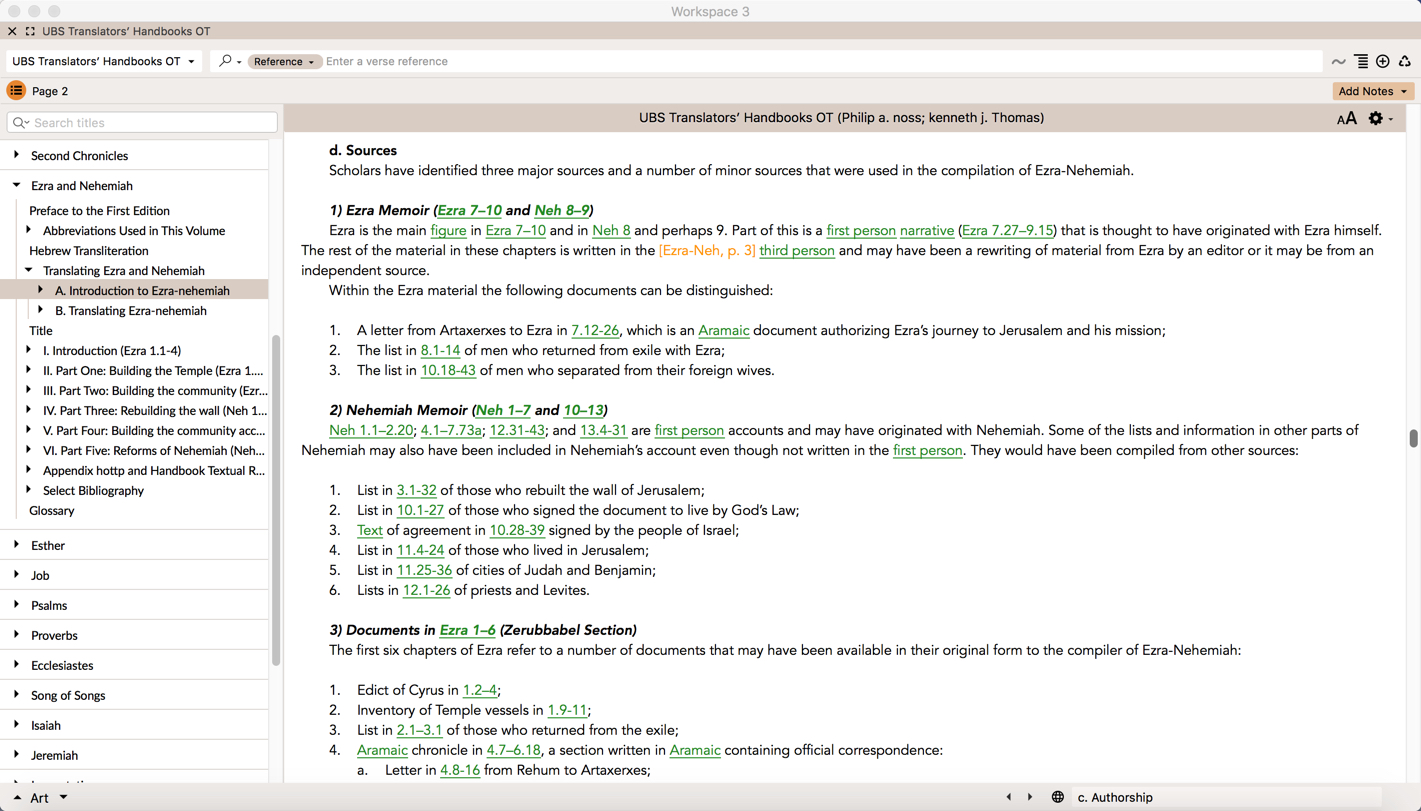This screenshot has width=1421, height=811.
Task: Select Jeremiah in the book list
Action: coord(54,756)
